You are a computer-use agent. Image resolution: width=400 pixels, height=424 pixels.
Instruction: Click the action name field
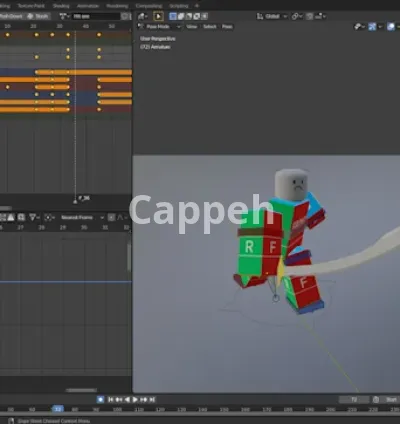point(96,16)
